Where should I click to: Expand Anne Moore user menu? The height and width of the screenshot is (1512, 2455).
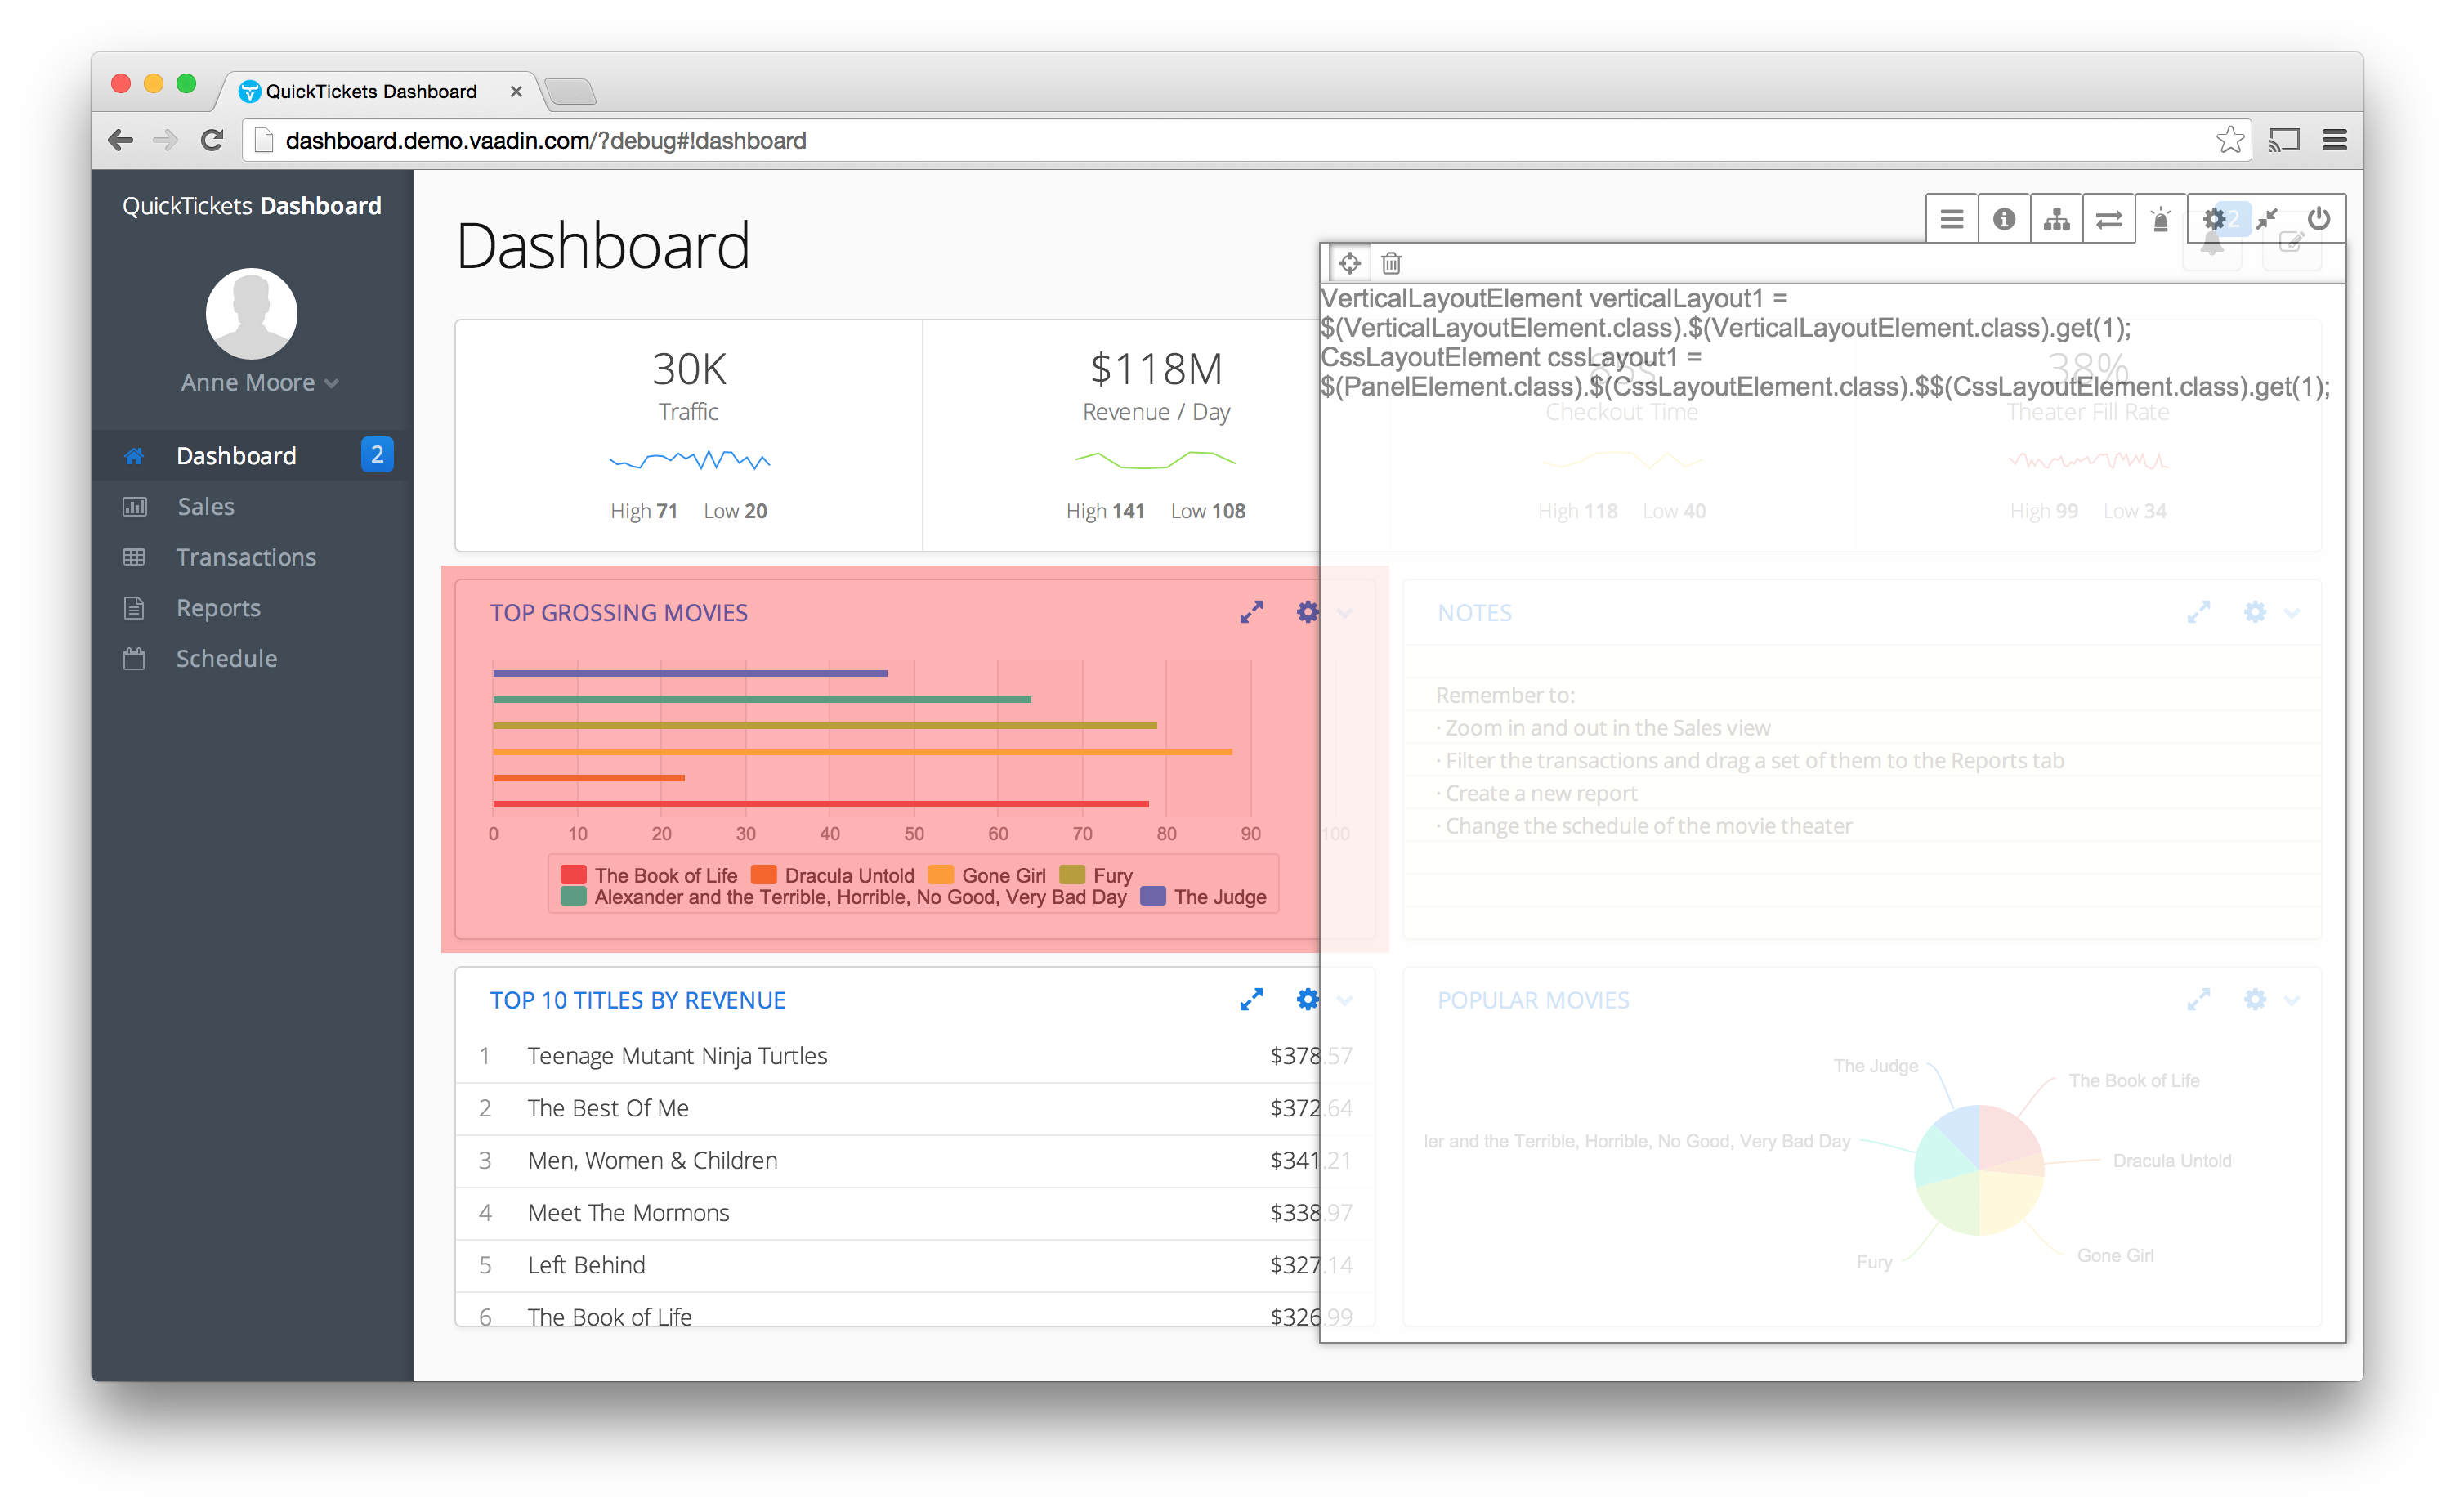(260, 383)
